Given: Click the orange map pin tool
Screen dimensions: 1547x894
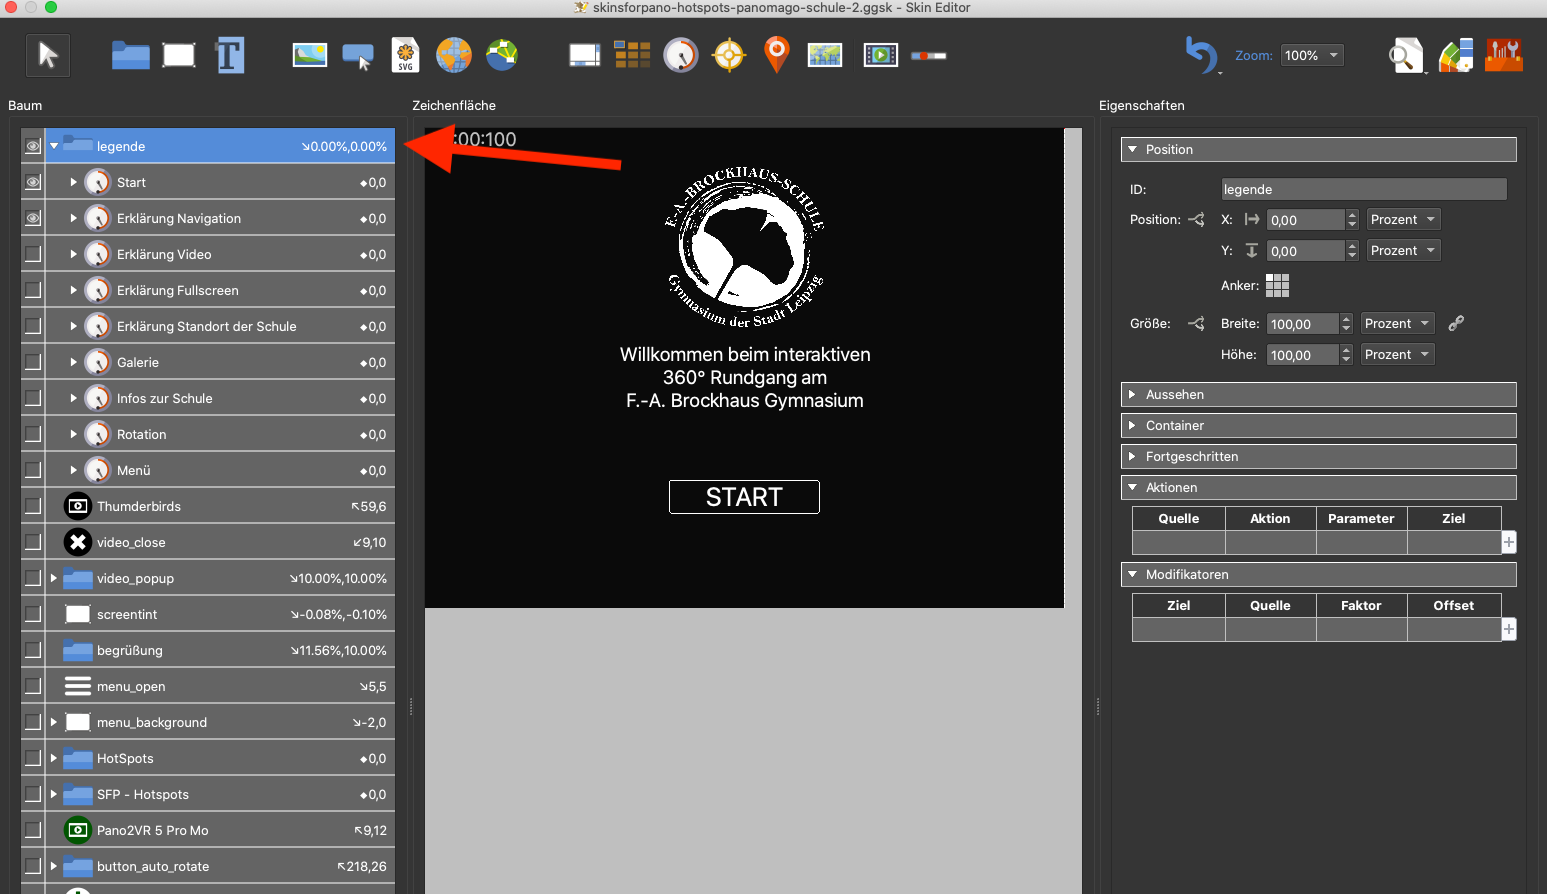Looking at the screenshot, I should tap(776, 54).
